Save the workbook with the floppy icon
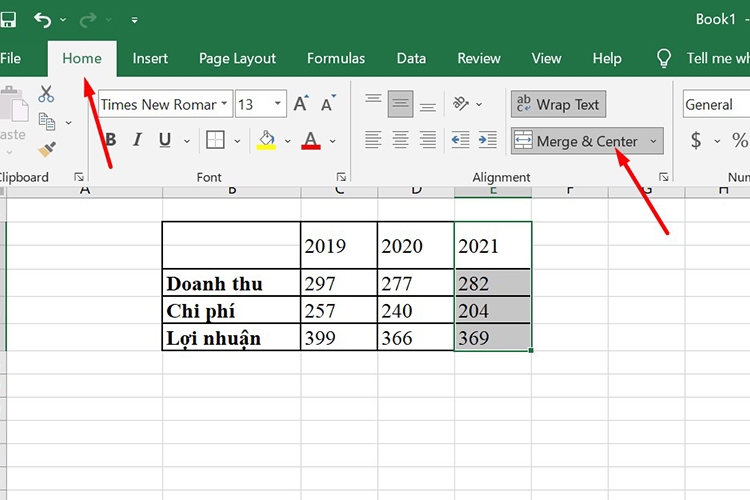Viewport: 750px width, 500px height. [x=7, y=20]
